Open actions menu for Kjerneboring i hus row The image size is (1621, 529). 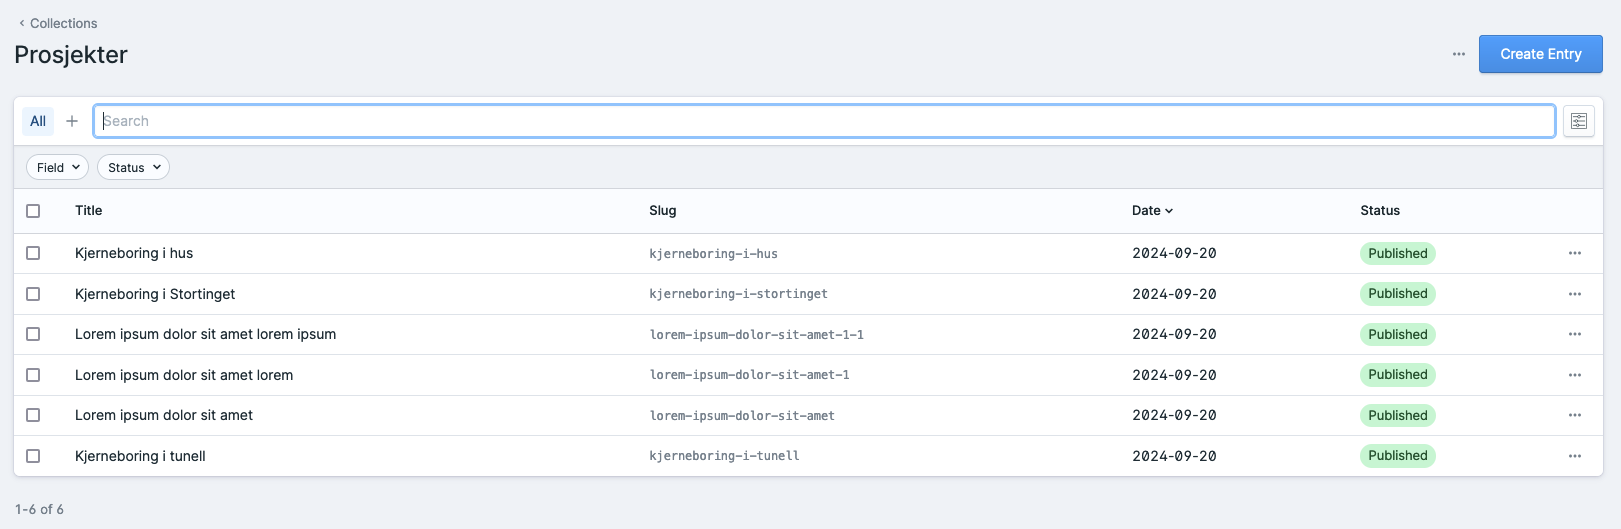point(1574,253)
